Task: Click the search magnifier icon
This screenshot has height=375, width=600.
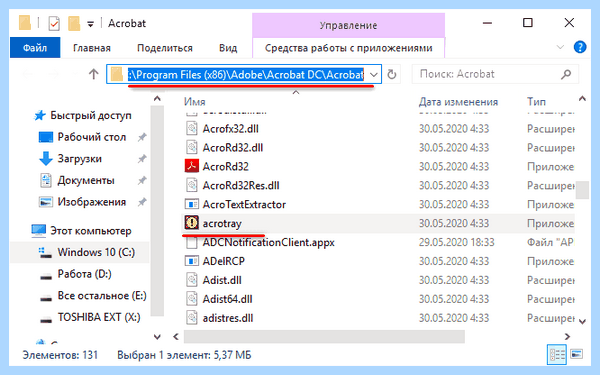Action: (566, 74)
